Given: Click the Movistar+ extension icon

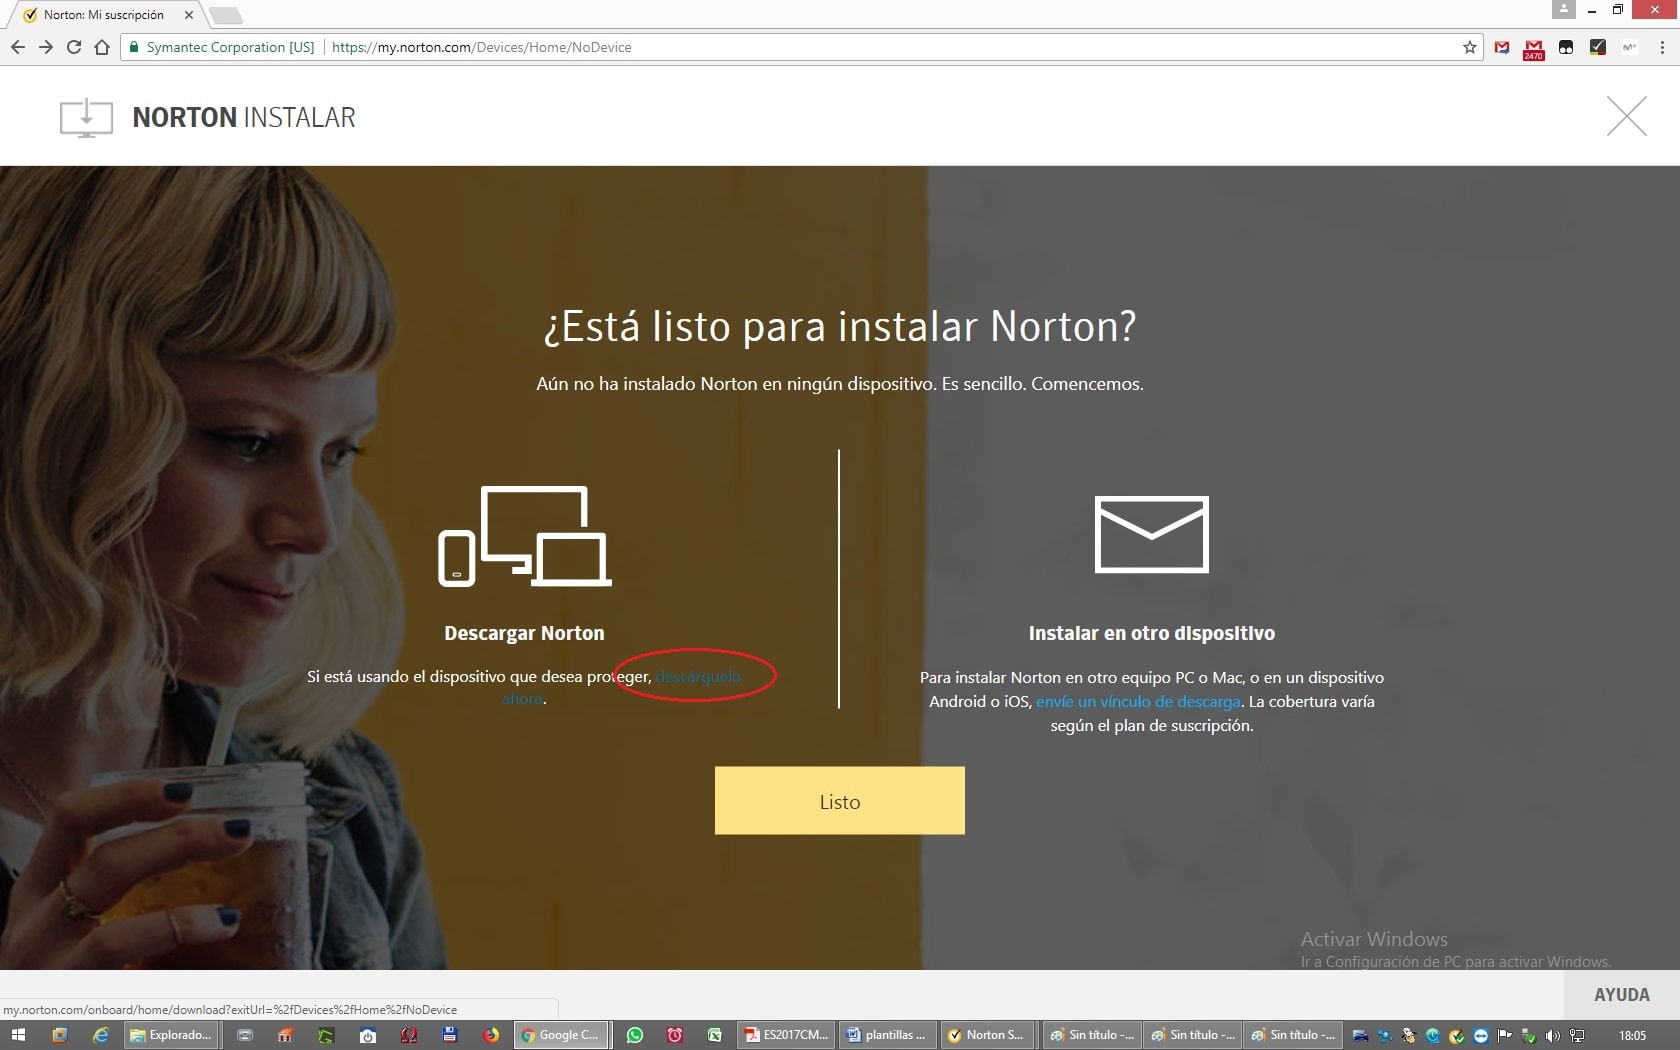Looking at the screenshot, I should [1630, 47].
